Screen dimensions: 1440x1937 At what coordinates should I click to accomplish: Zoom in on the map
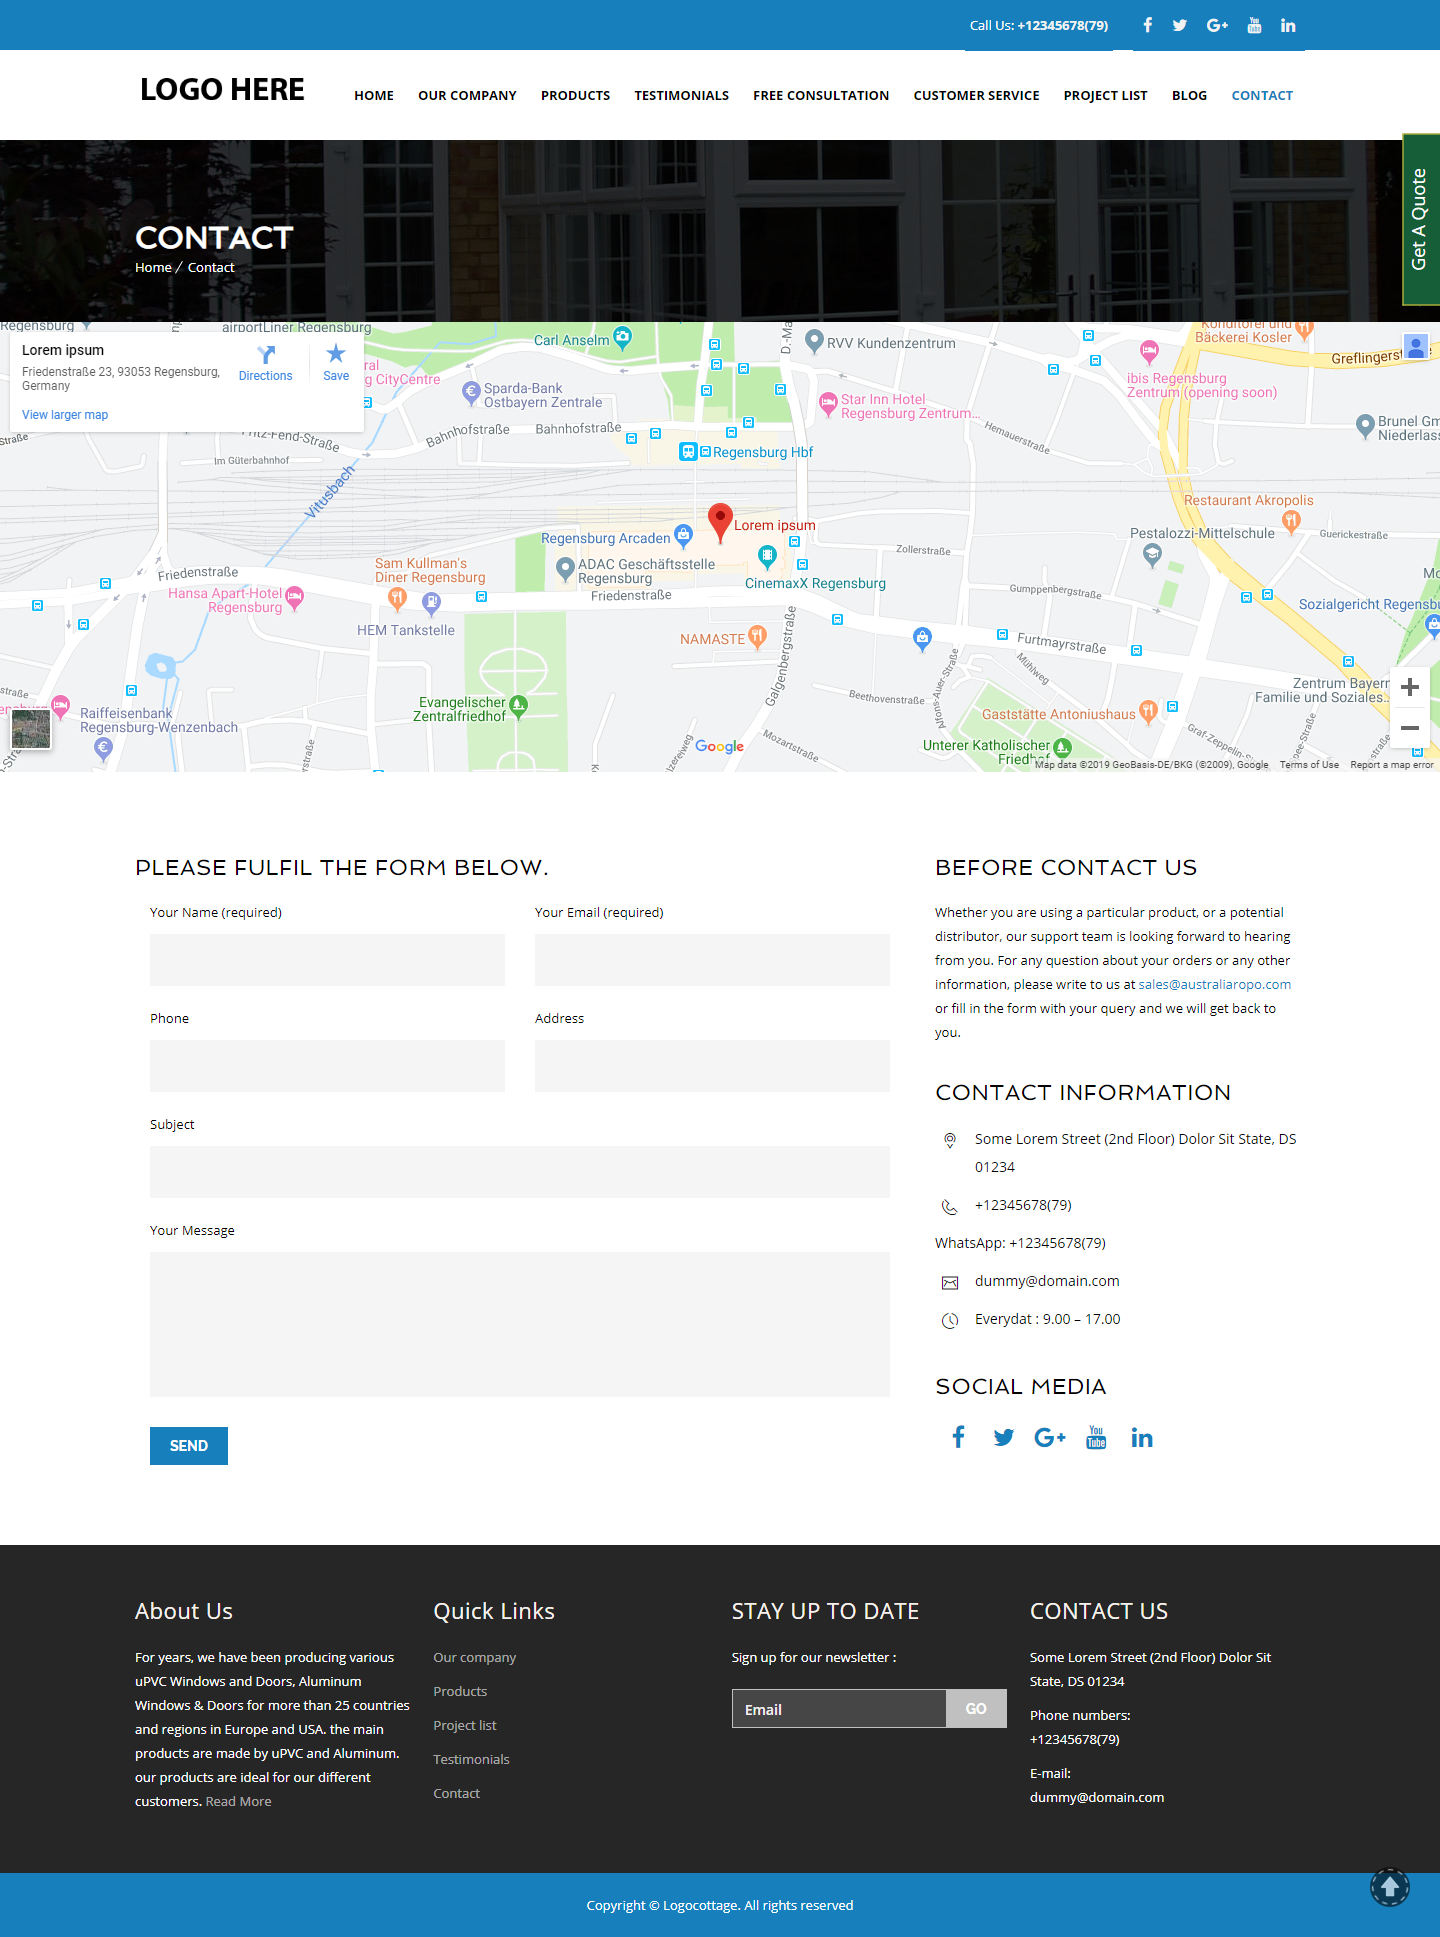(x=1410, y=687)
